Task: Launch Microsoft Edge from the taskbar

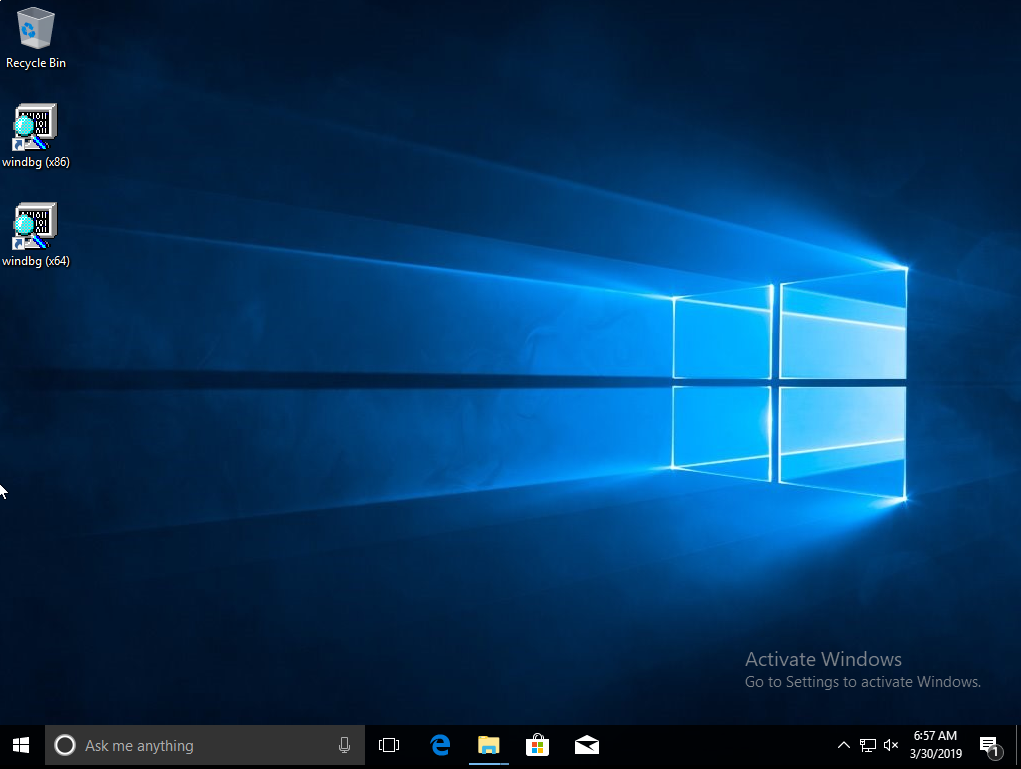Action: (x=440, y=745)
